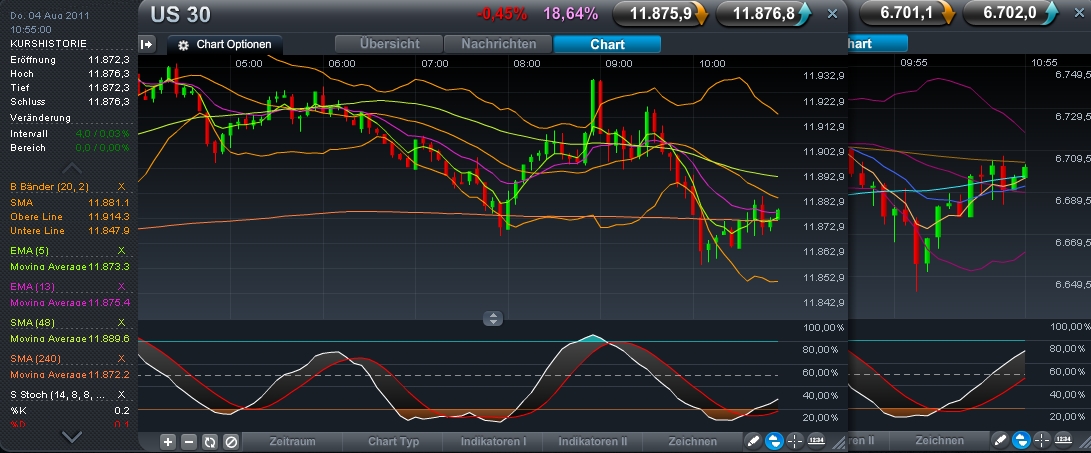The width and height of the screenshot is (1091, 453).
Task: Click the 1234 value display icon in US 30 chart
Action: (x=816, y=440)
